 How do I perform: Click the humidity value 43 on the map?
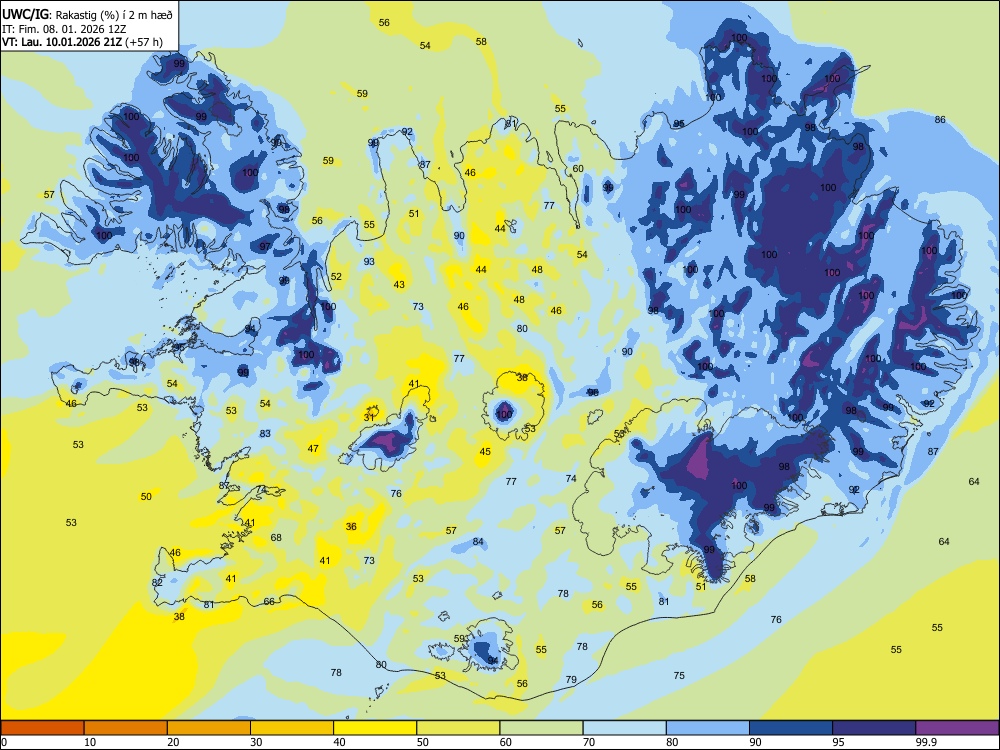(399, 284)
